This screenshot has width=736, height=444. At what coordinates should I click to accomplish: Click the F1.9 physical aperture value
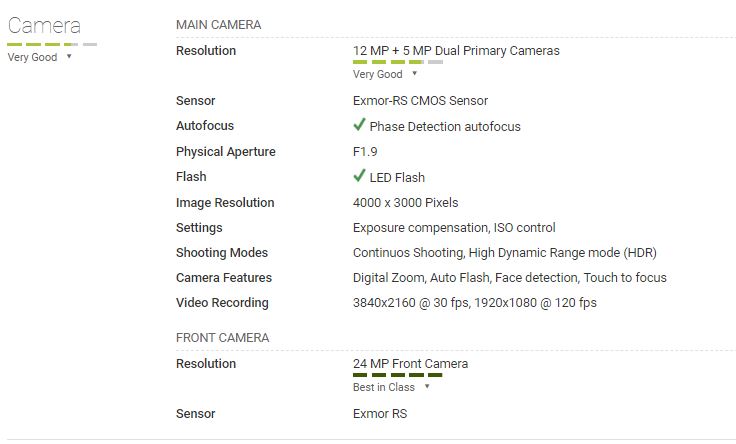pos(365,152)
